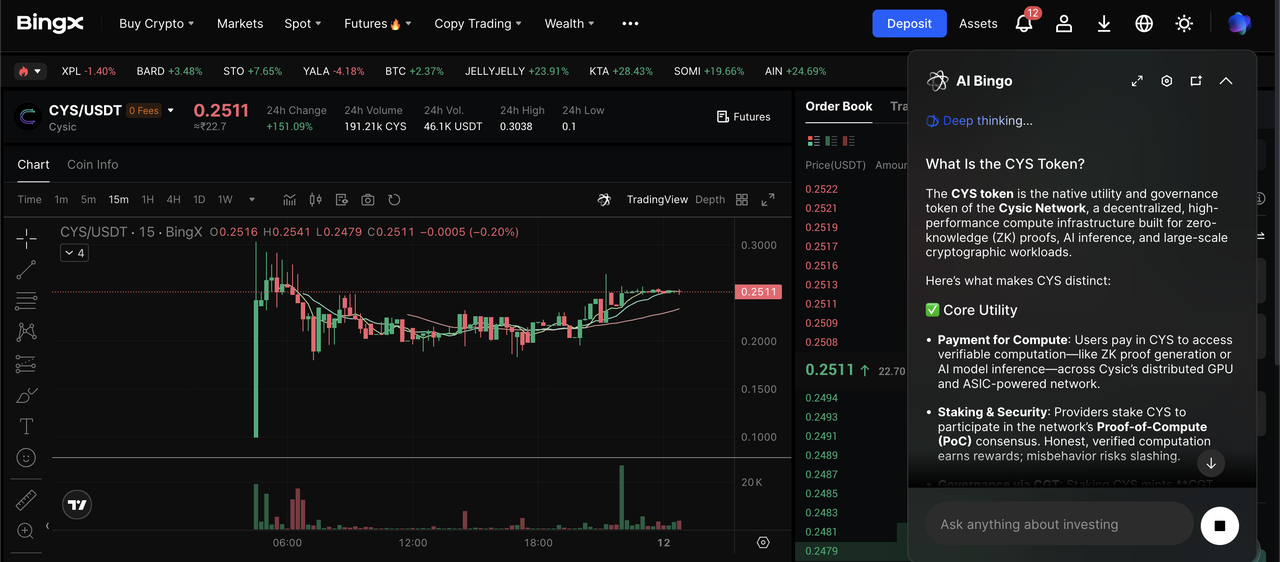The height and width of the screenshot is (562, 1280).
Task: Select the 1H timeframe
Action: pyautogui.click(x=148, y=200)
